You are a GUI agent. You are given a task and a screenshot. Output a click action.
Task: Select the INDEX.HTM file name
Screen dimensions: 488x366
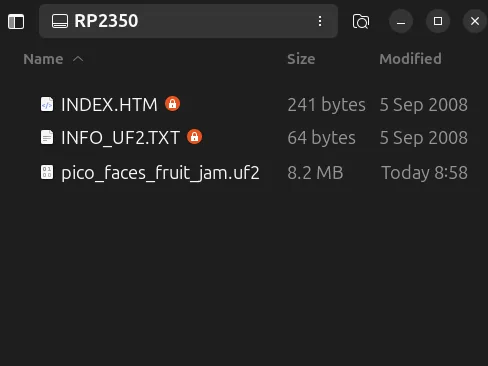pyautogui.click(x=109, y=105)
